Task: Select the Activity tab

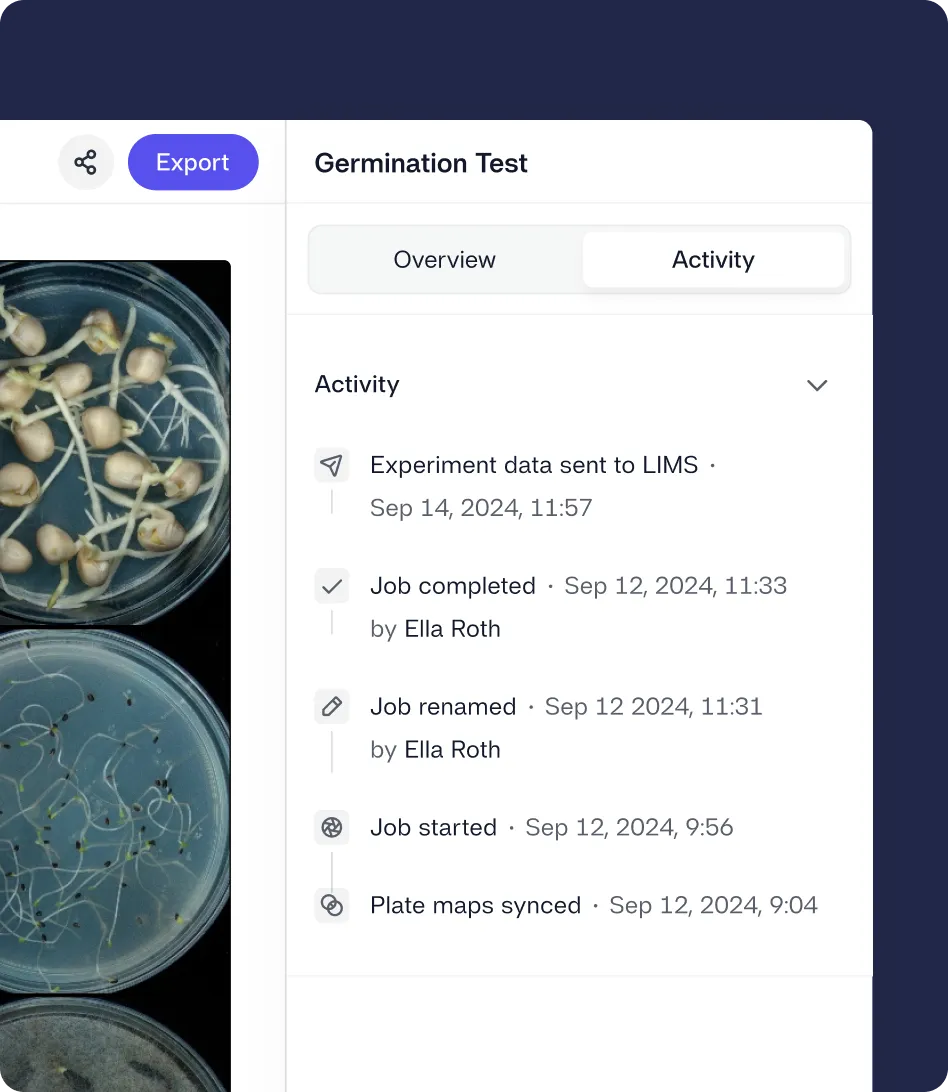Action: [713, 260]
